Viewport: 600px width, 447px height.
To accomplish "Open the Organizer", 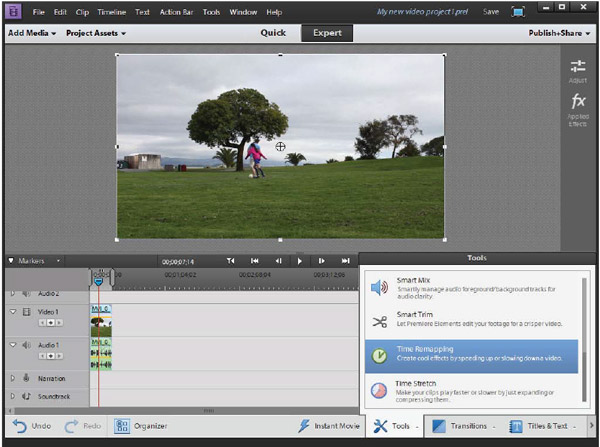I will pyautogui.click(x=141, y=426).
